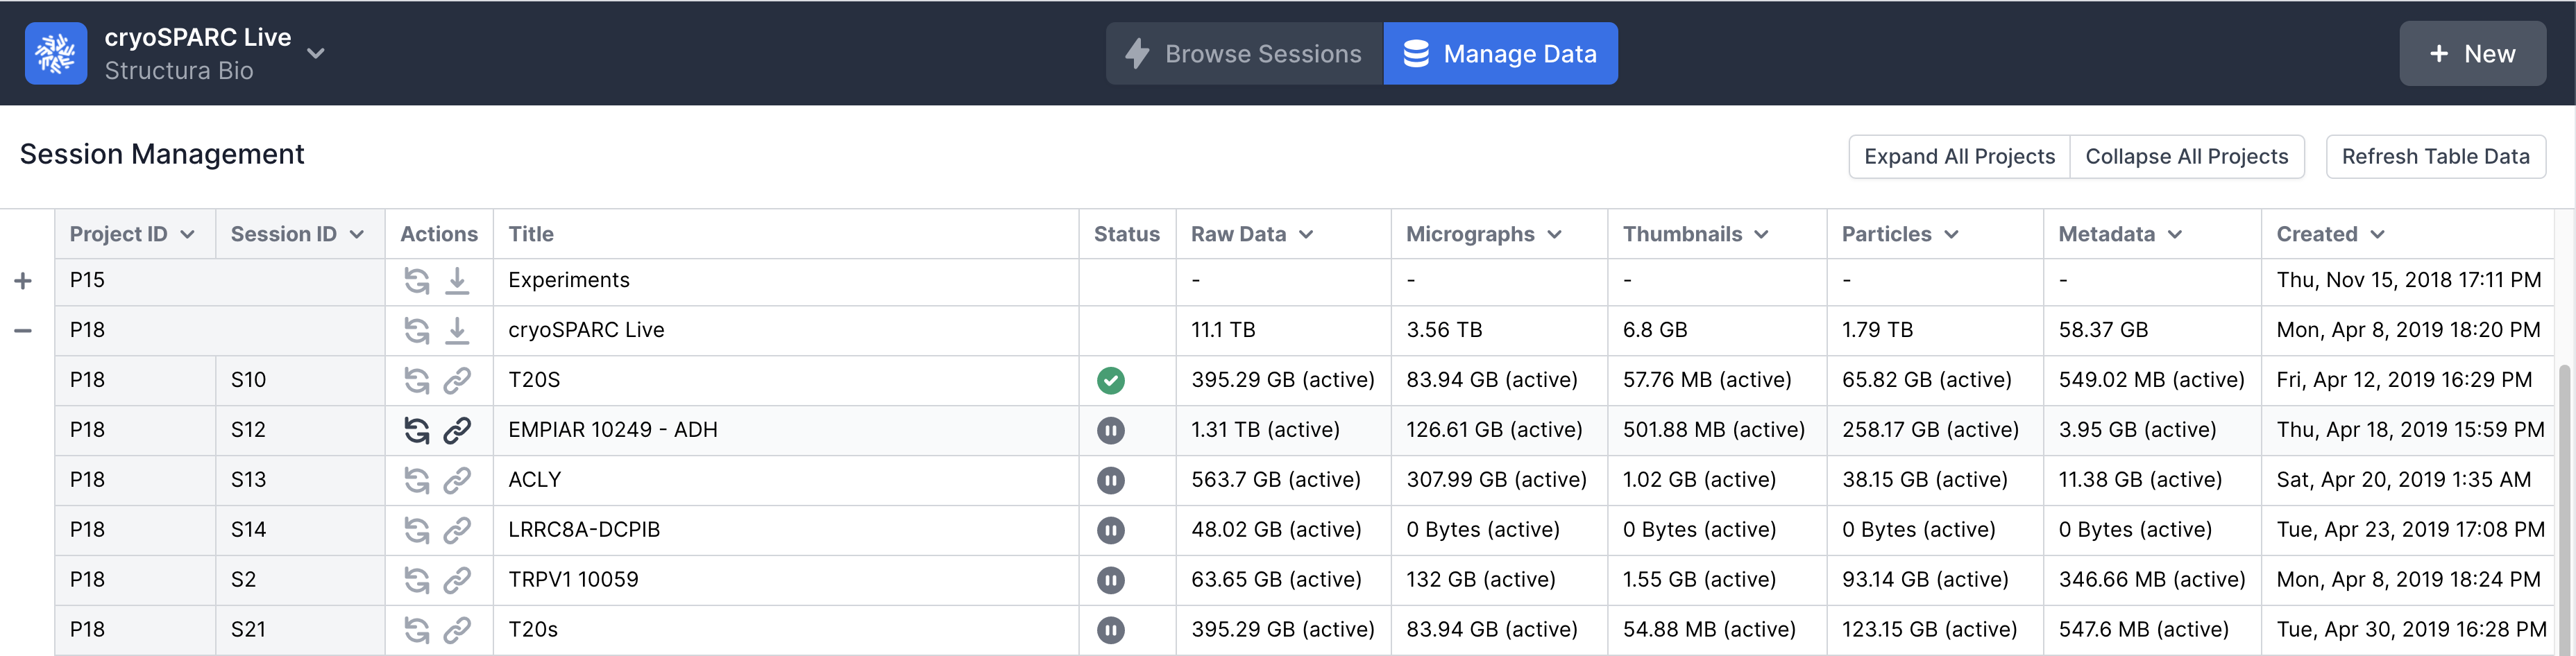Expand project P15 with plus icon
2576x656 pixels.
(x=23, y=281)
